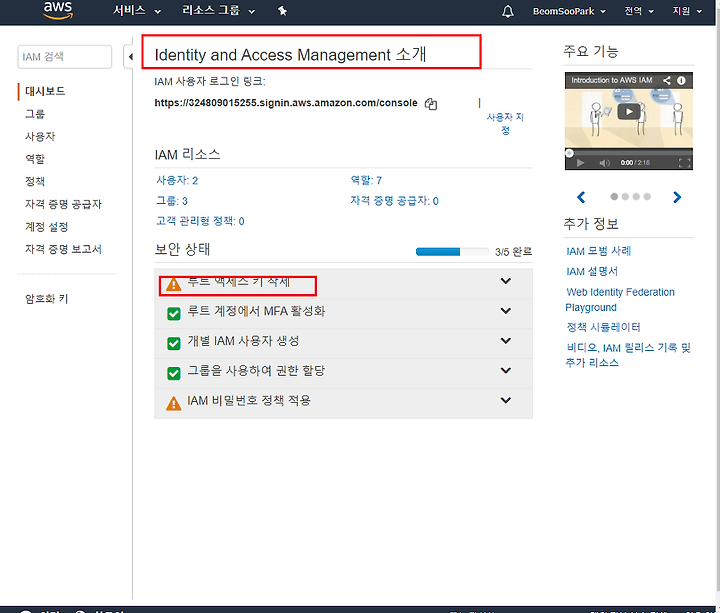Select the third carousel dot
The image size is (720, 613).
pos(636,197)
